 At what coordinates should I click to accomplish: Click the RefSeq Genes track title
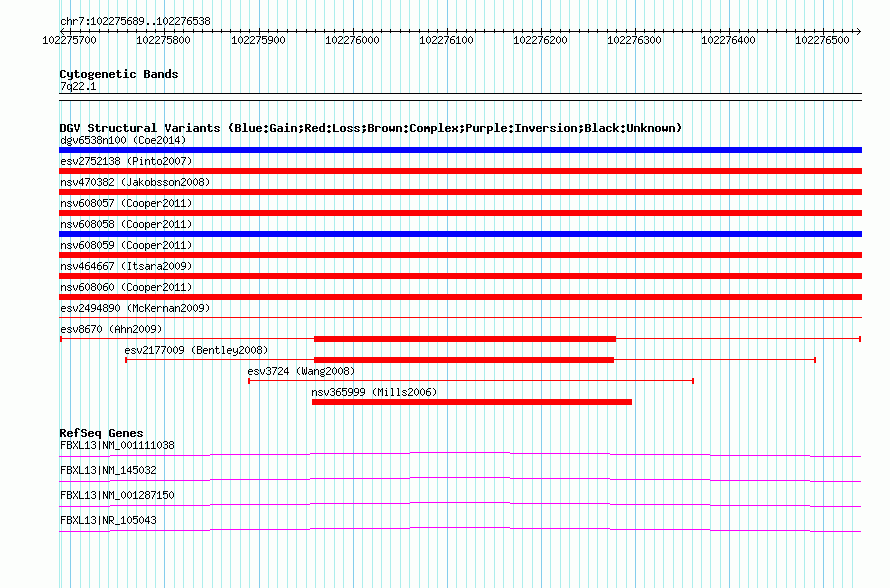pyautogui.click(x=101, y=433)
